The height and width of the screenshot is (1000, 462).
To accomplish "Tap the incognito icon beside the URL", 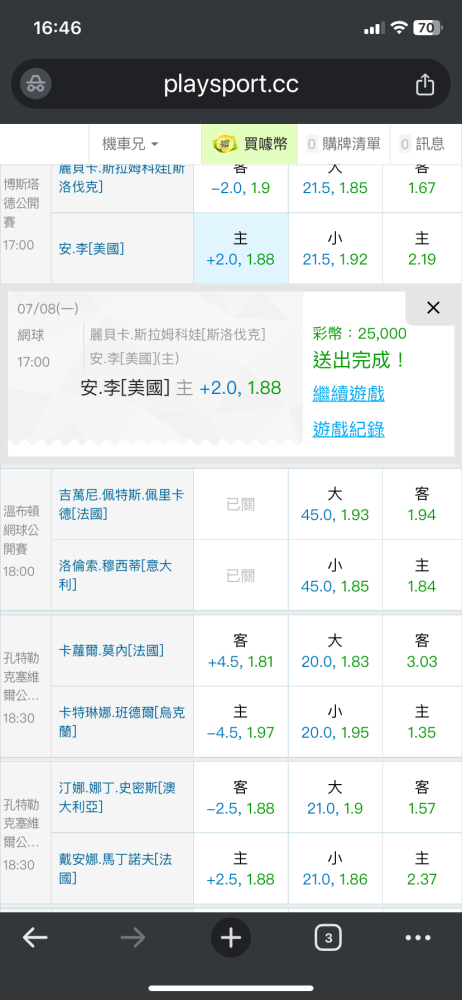I will click(36, 84).
